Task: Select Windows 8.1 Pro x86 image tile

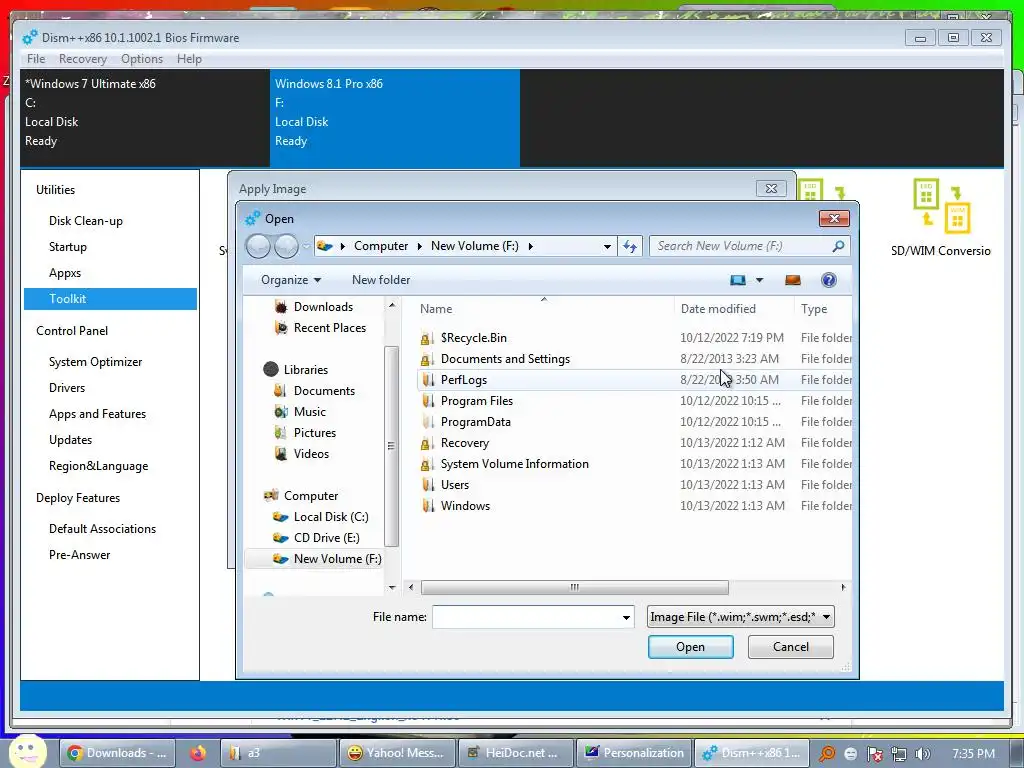Action: point(395,118)
